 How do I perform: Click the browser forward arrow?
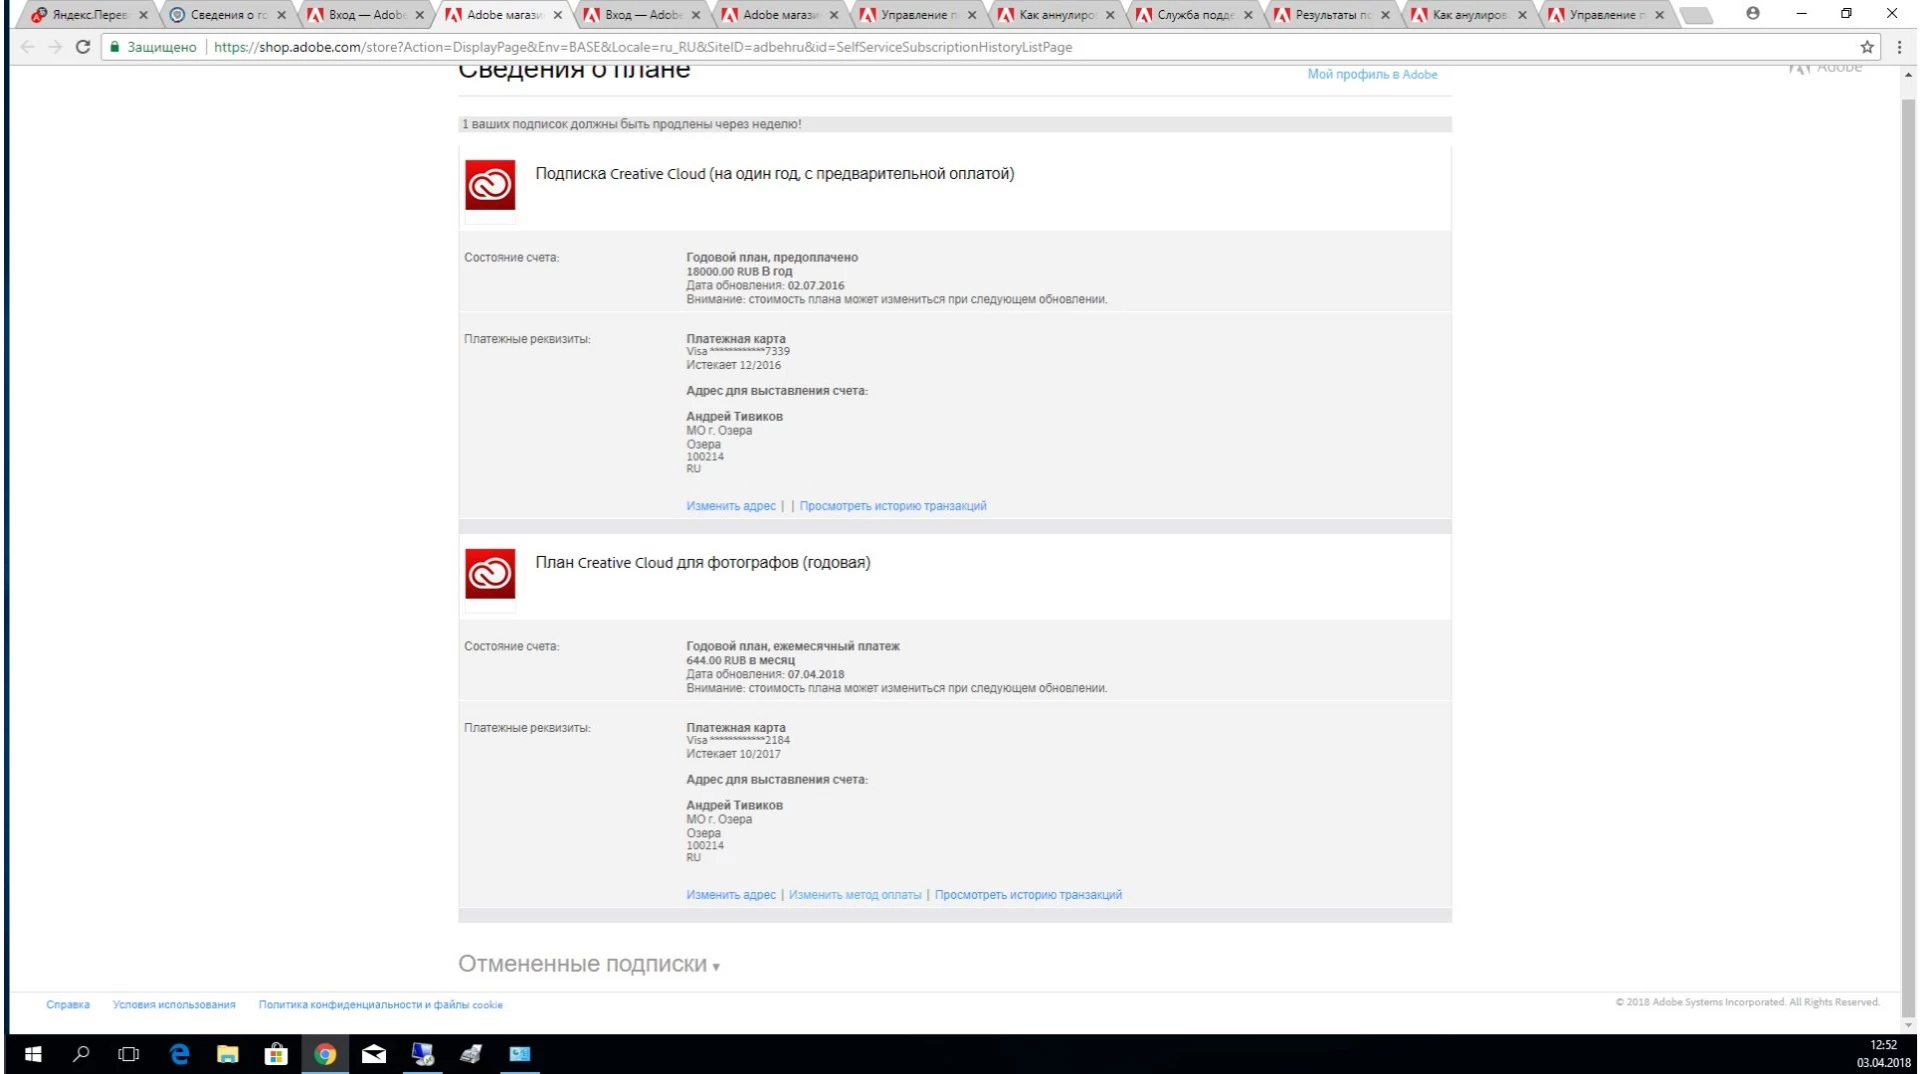tap(55, 47)
